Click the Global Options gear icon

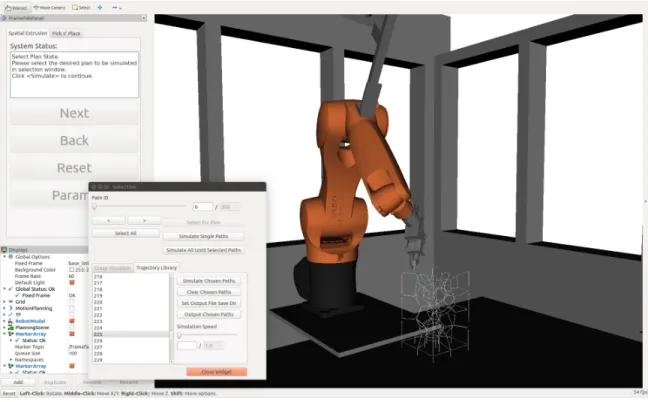[11, 257]
